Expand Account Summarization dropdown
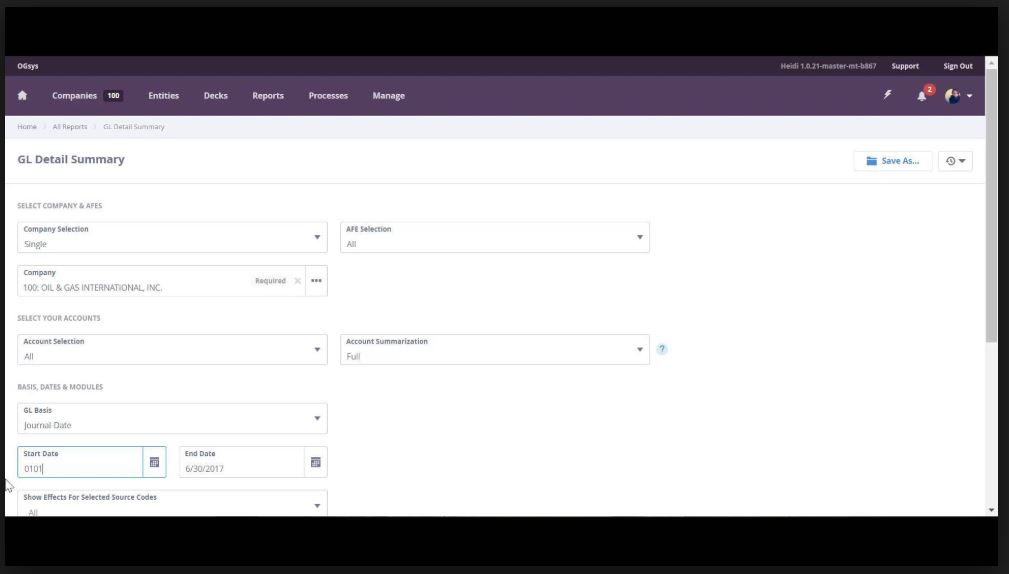Viewport: 1009px width, 574px height. 494,349
